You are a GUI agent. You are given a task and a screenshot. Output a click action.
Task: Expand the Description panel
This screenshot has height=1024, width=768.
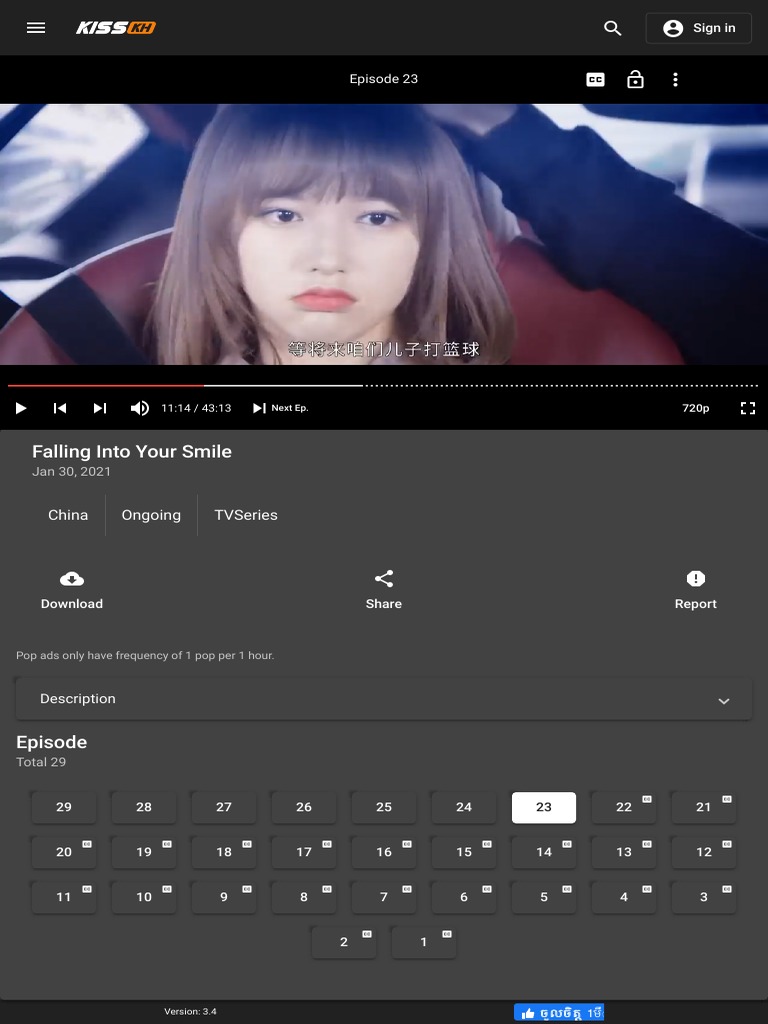click(x=384, y=699)
